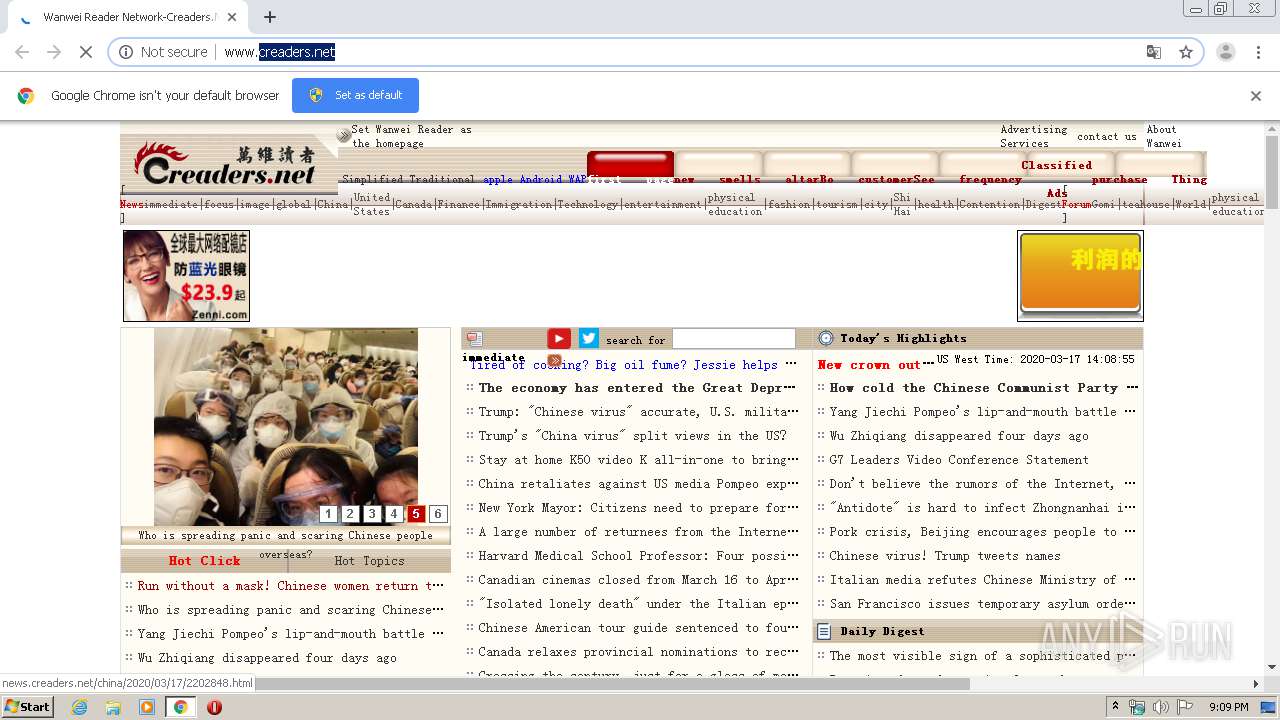This screenshot has height=720, width=1280.
Task: View site info via the Not secure icon
Action: coord(126,52)
